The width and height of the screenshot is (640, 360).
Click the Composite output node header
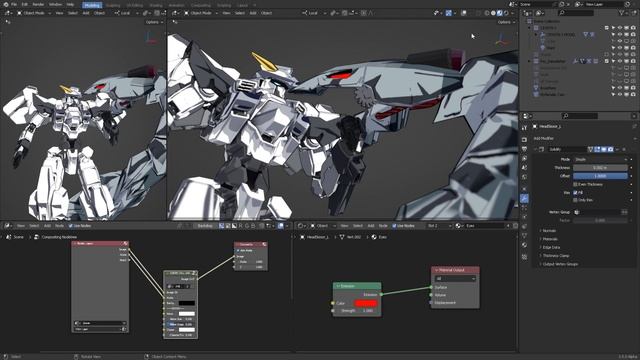[x=251, y=244]
